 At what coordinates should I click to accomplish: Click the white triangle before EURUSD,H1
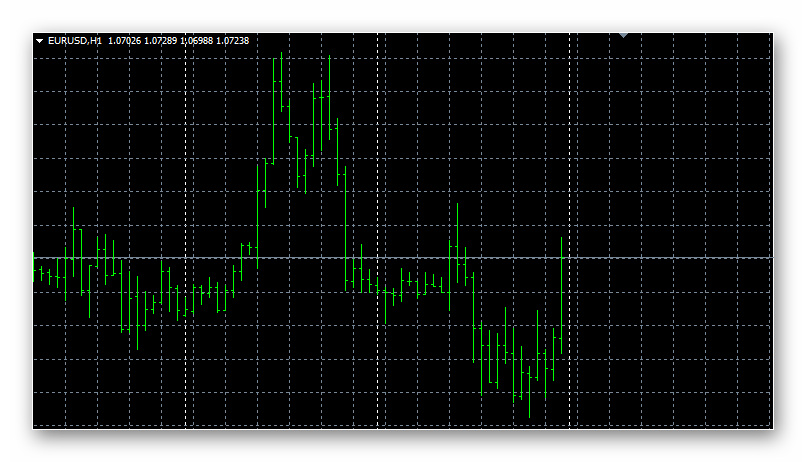(39, 41)
